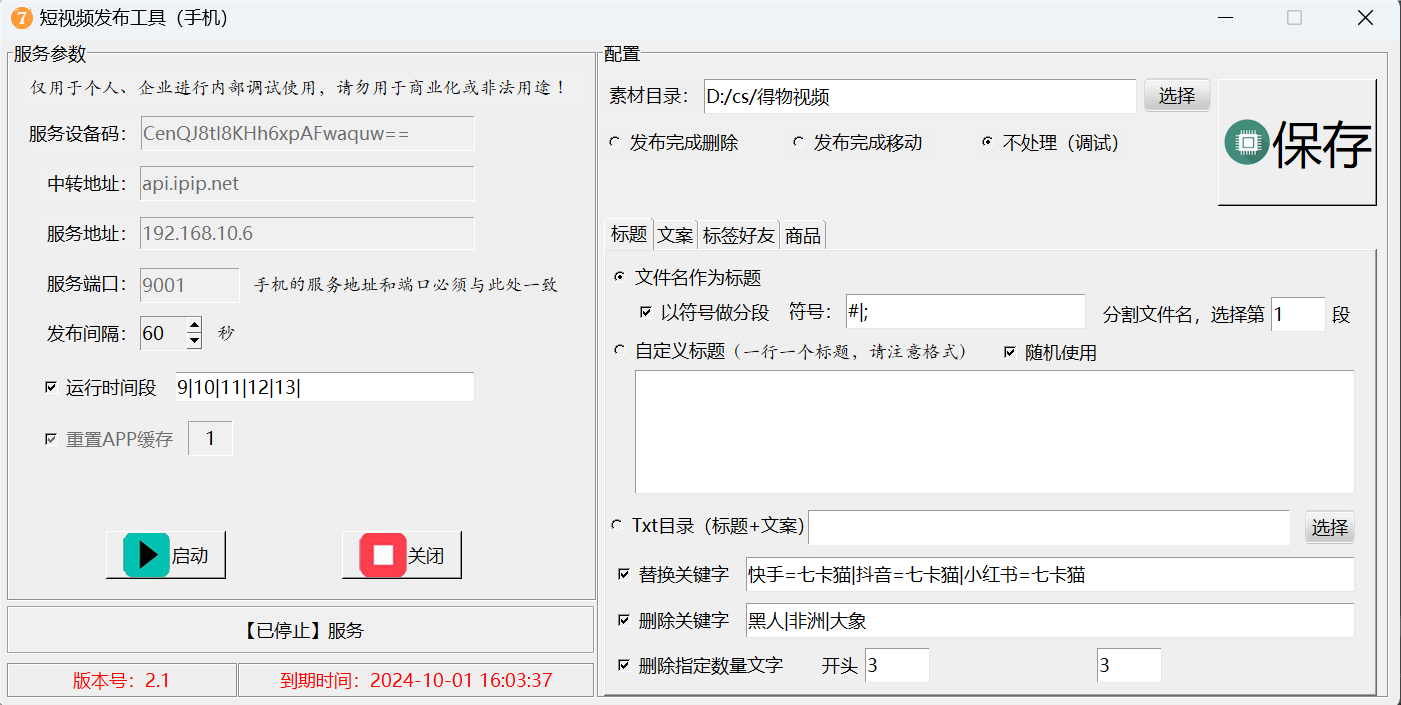Uncheck the 随机使用 checkbox

tap(1010, 353)
